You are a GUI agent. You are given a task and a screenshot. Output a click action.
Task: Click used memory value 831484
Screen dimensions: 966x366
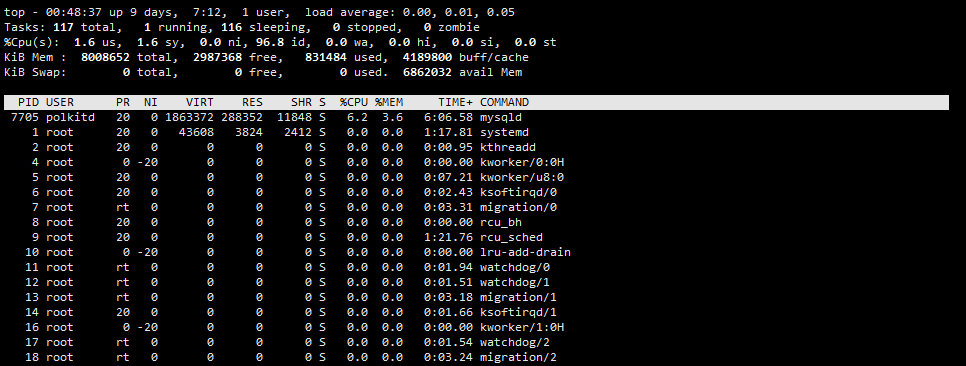(325, 57)
